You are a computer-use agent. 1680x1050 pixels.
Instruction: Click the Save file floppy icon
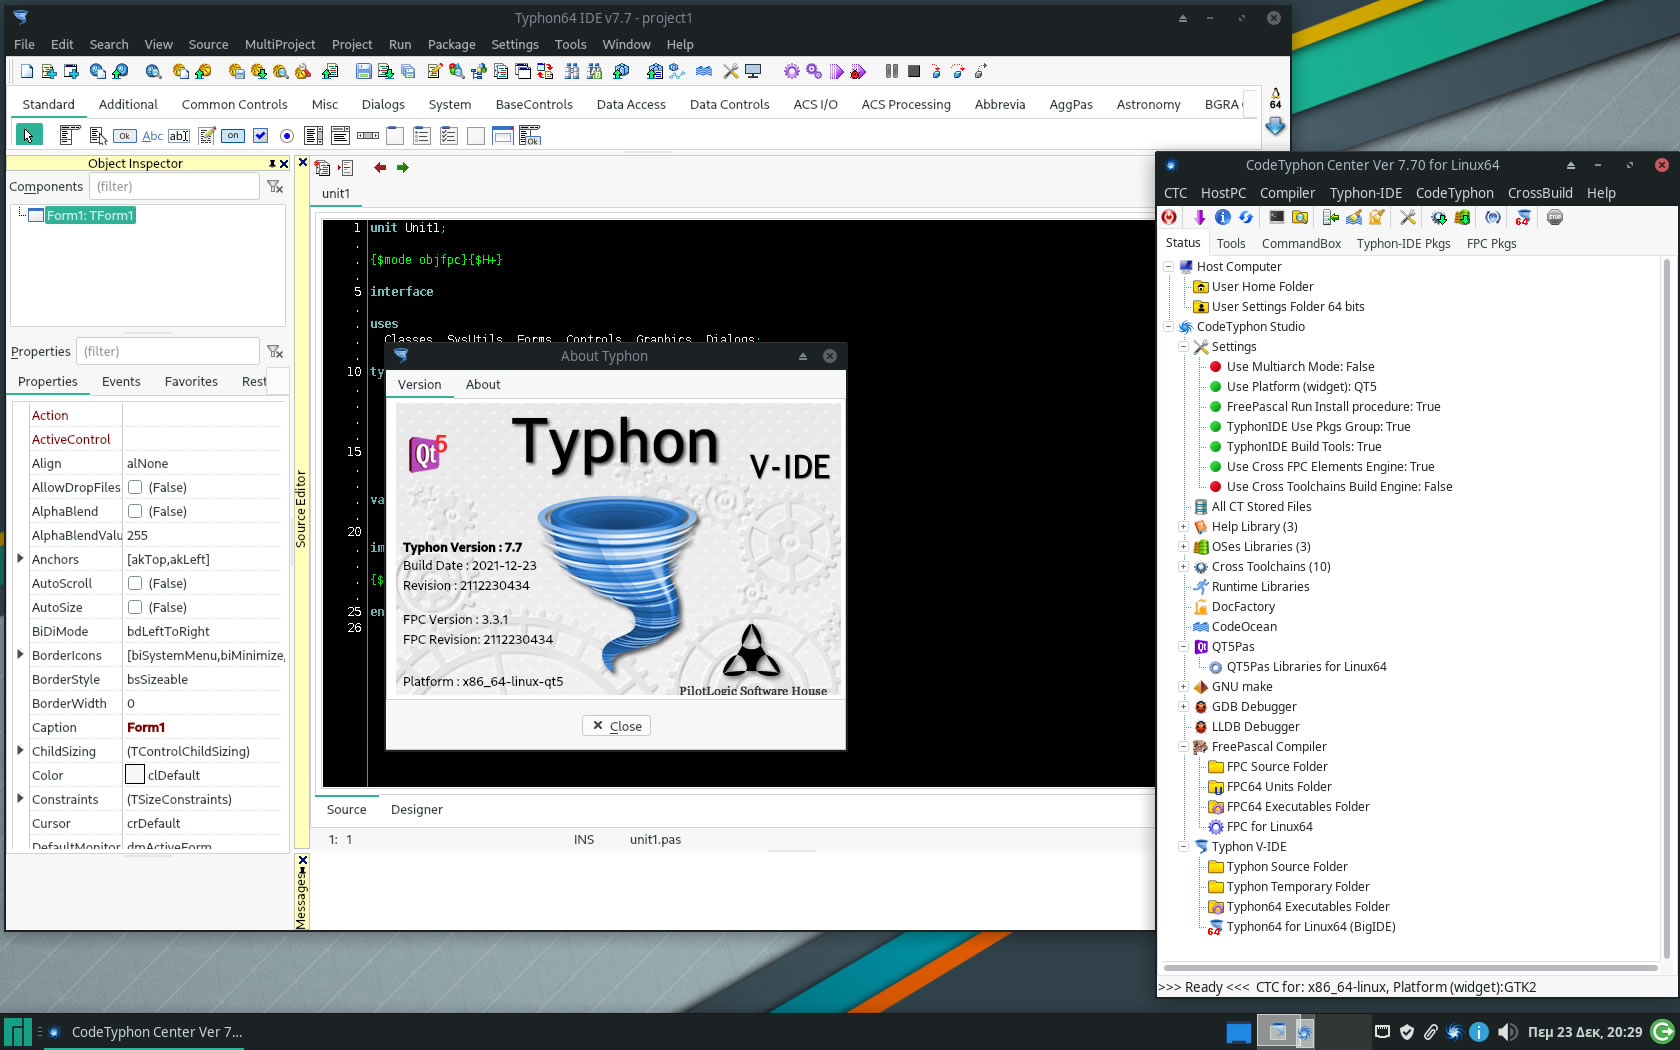click(x=364, y=71)
